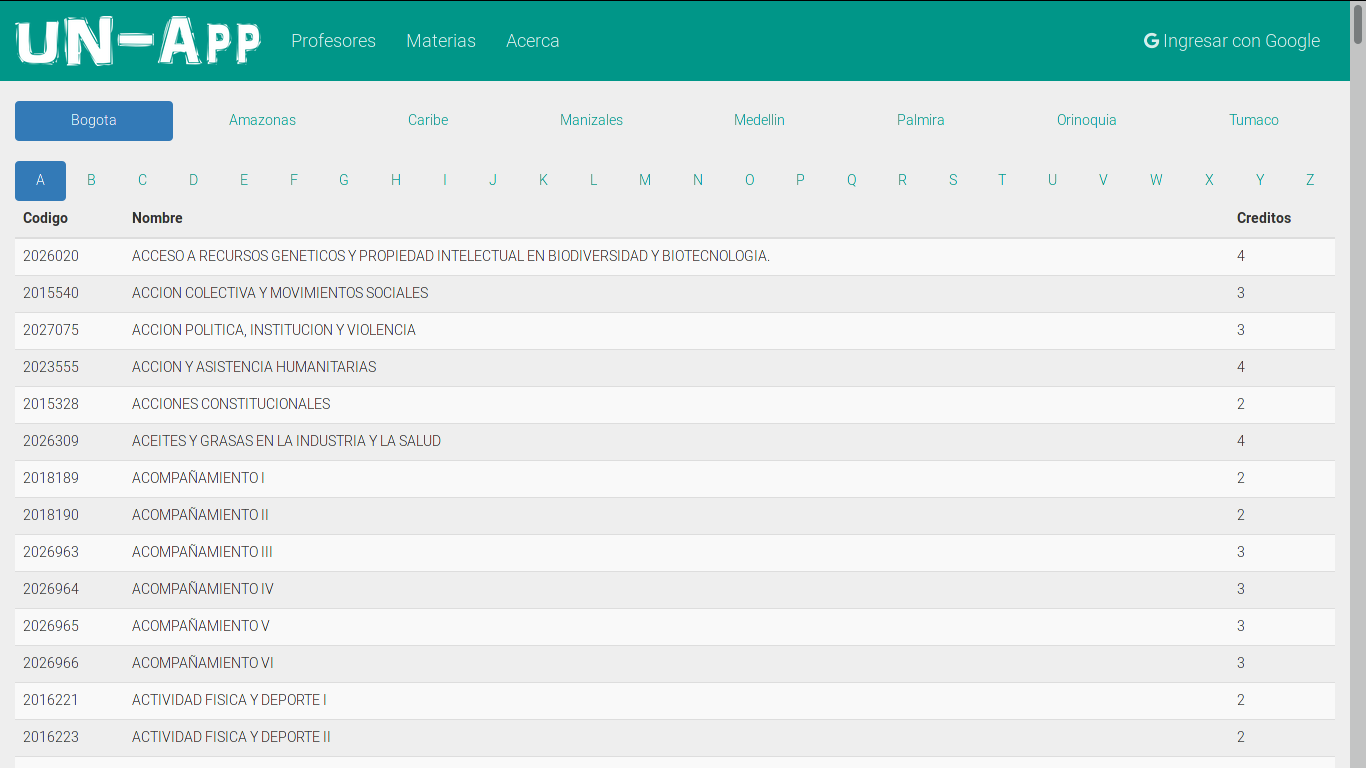The width and height of the screenshot is (1366, 768).
Task: Open ACOMPAÑAMIENTO II subject row
Action: tap(675, 516)
